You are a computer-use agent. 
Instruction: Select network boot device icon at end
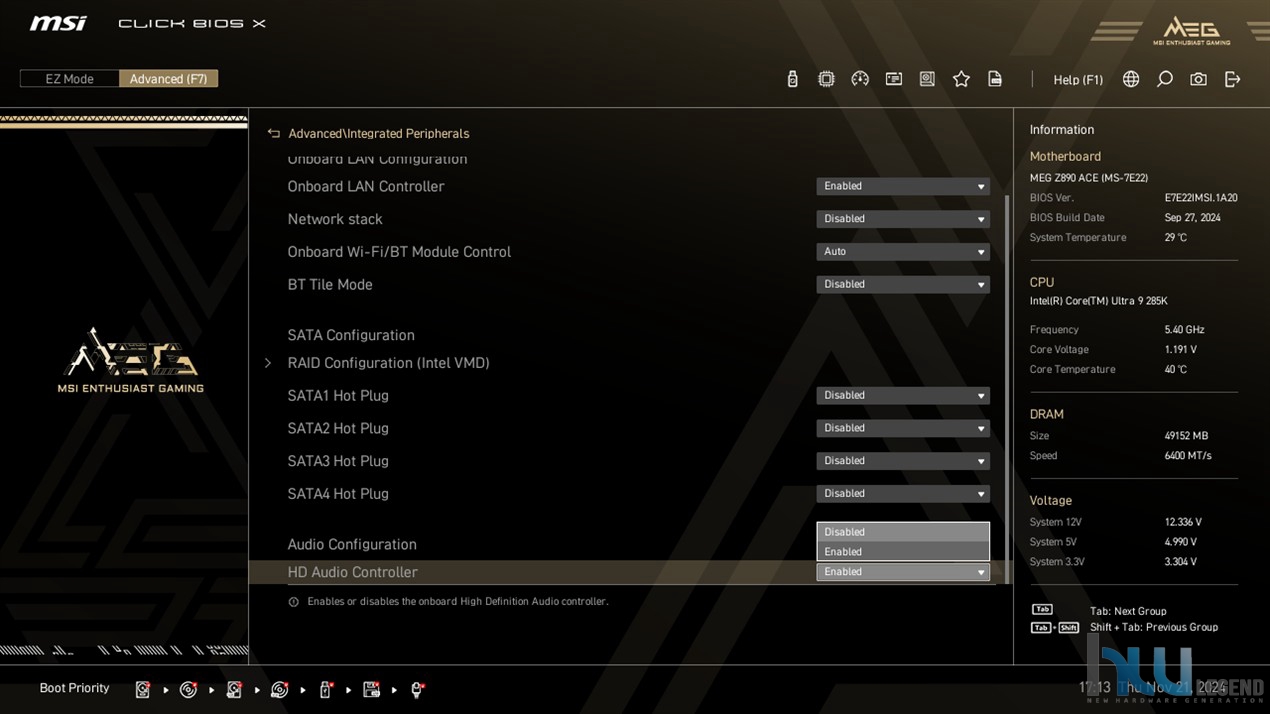[417, 689]
